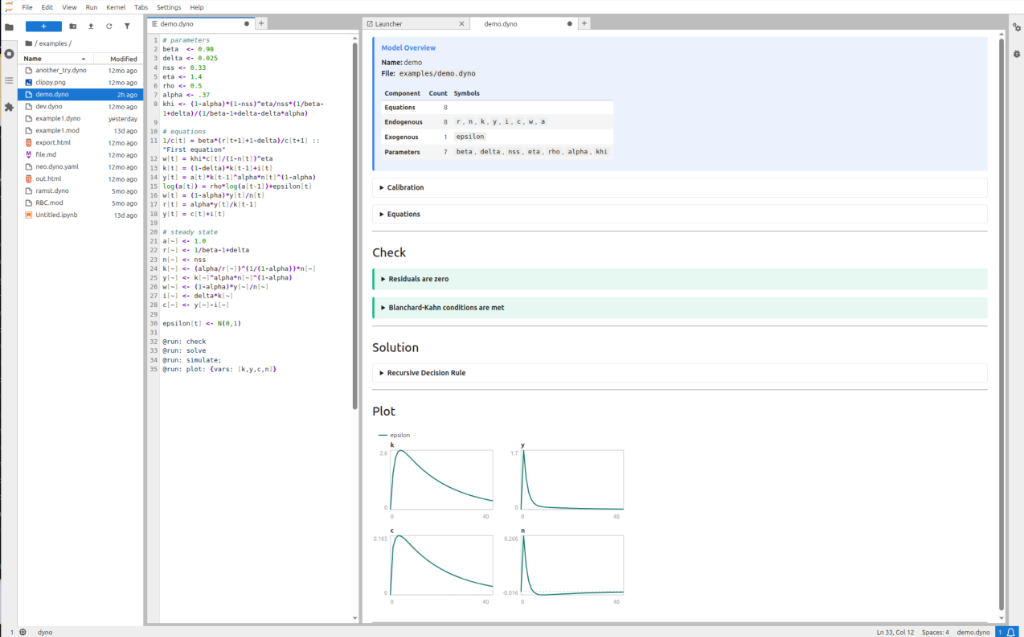The image size is (1024, 637).
Task: Select RBC.mod in file list
Action: (x=80, y=203)
